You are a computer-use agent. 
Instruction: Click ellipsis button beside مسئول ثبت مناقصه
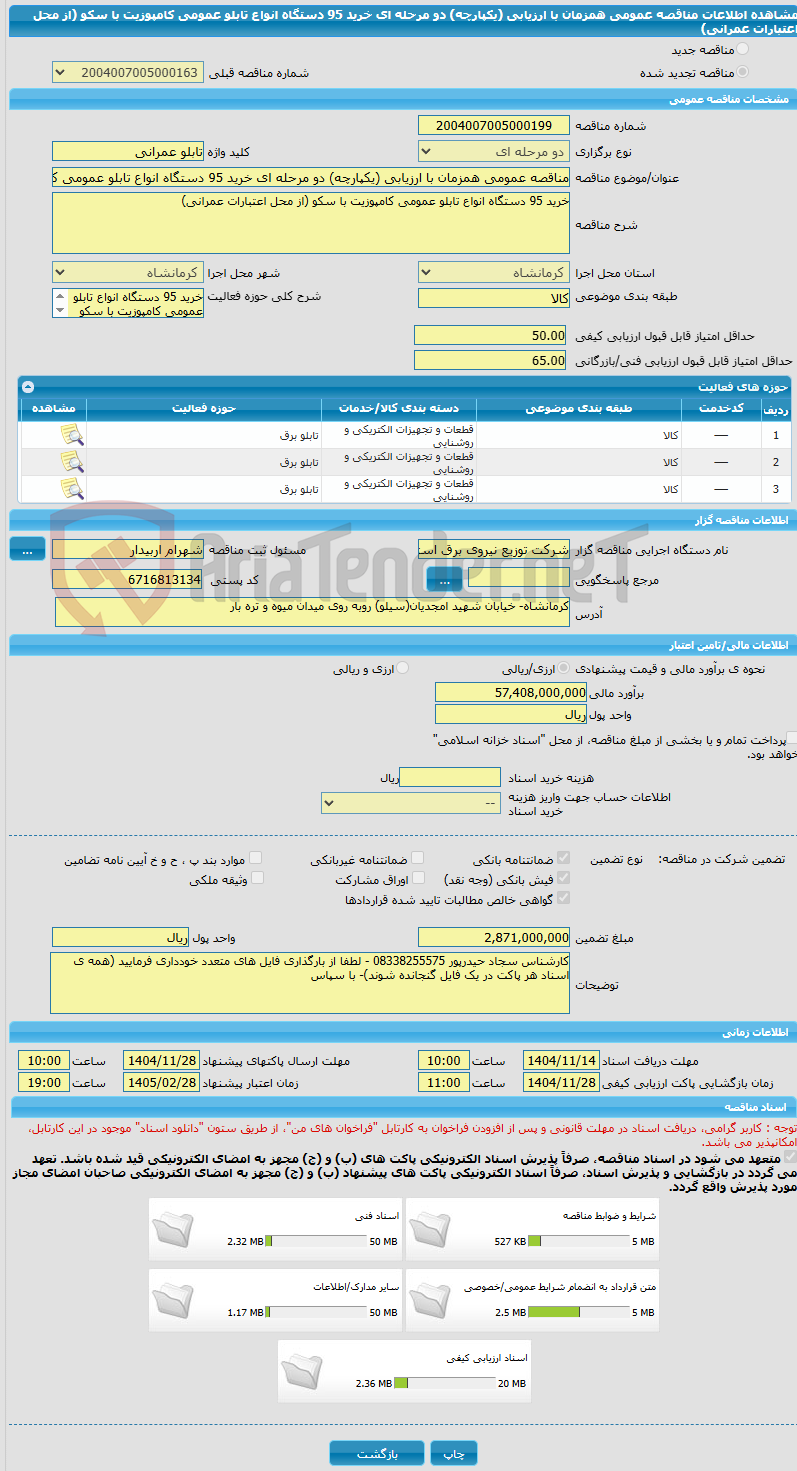point(28,549)
